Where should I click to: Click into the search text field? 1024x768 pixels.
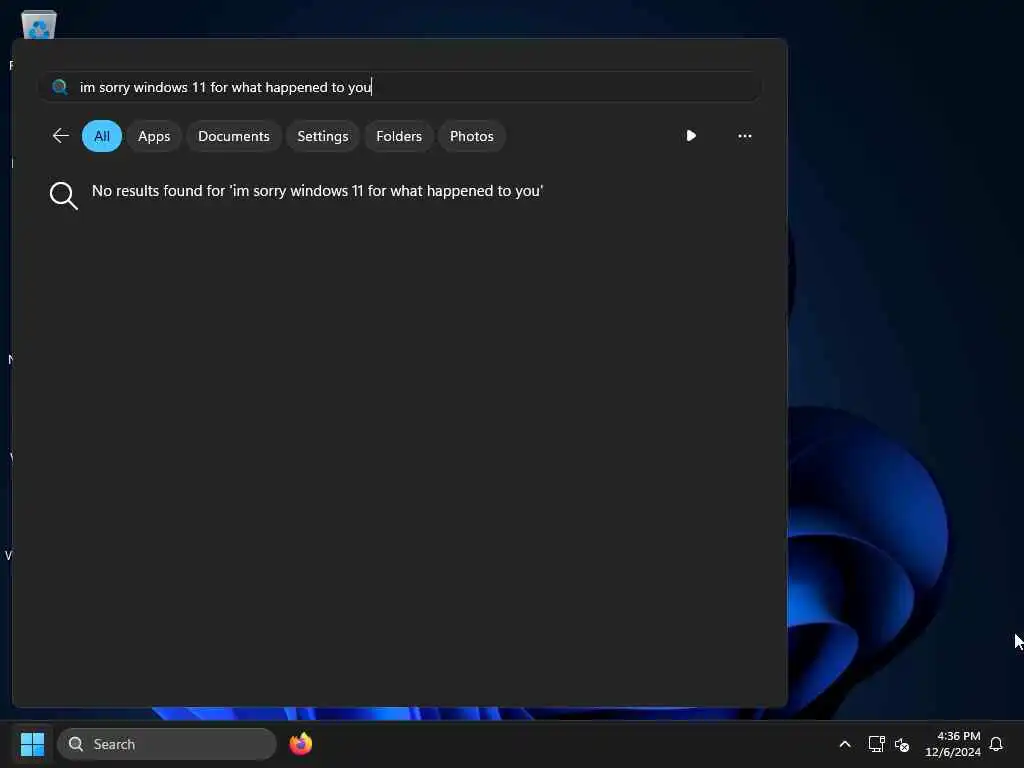point(400,87)
